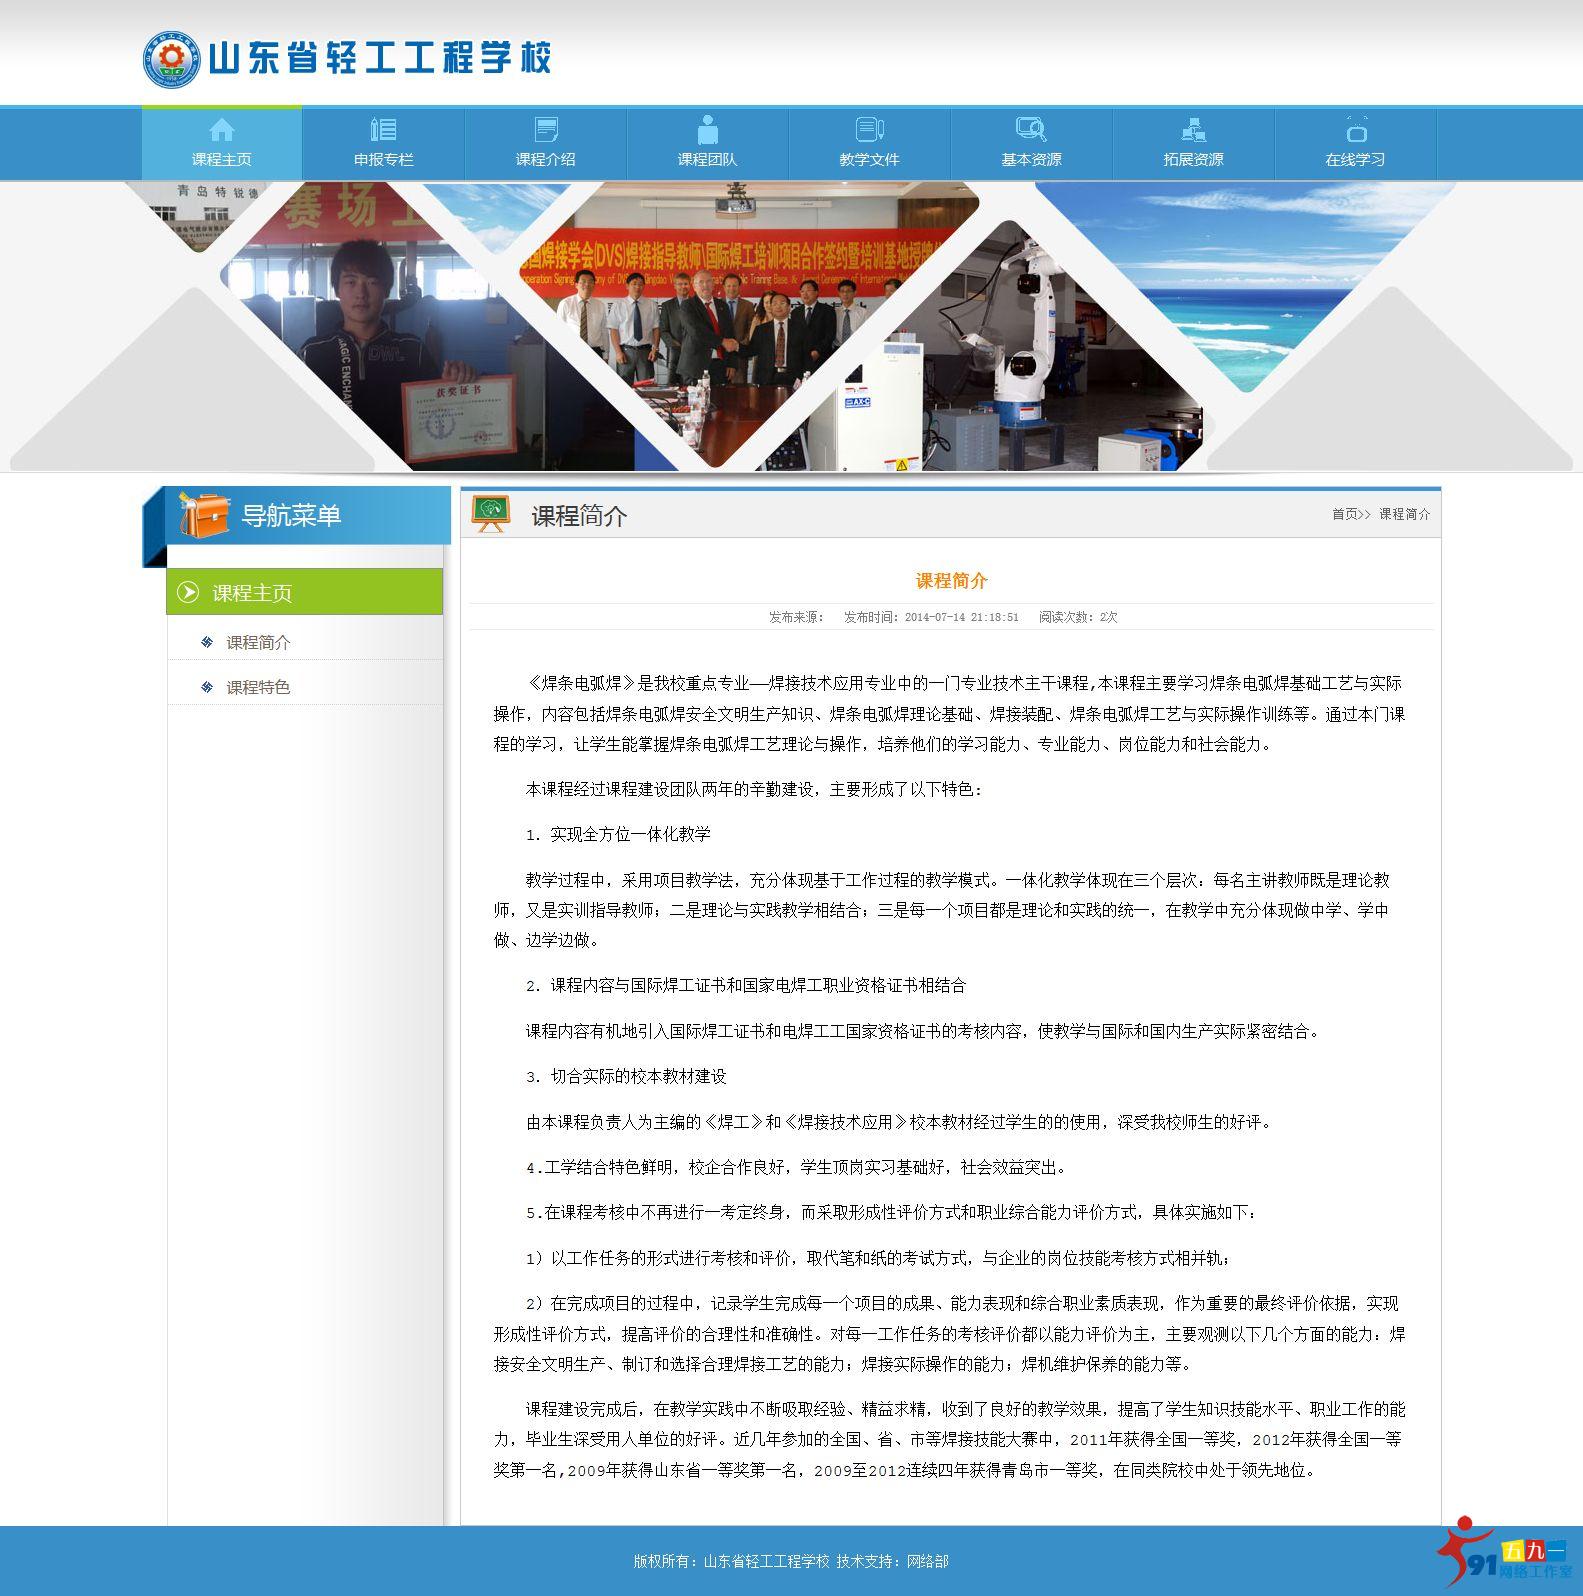Viewport: 1583px width, 1596px height.
Task: Click the chalkboard icon next to 课程简介
Action: 491,514
